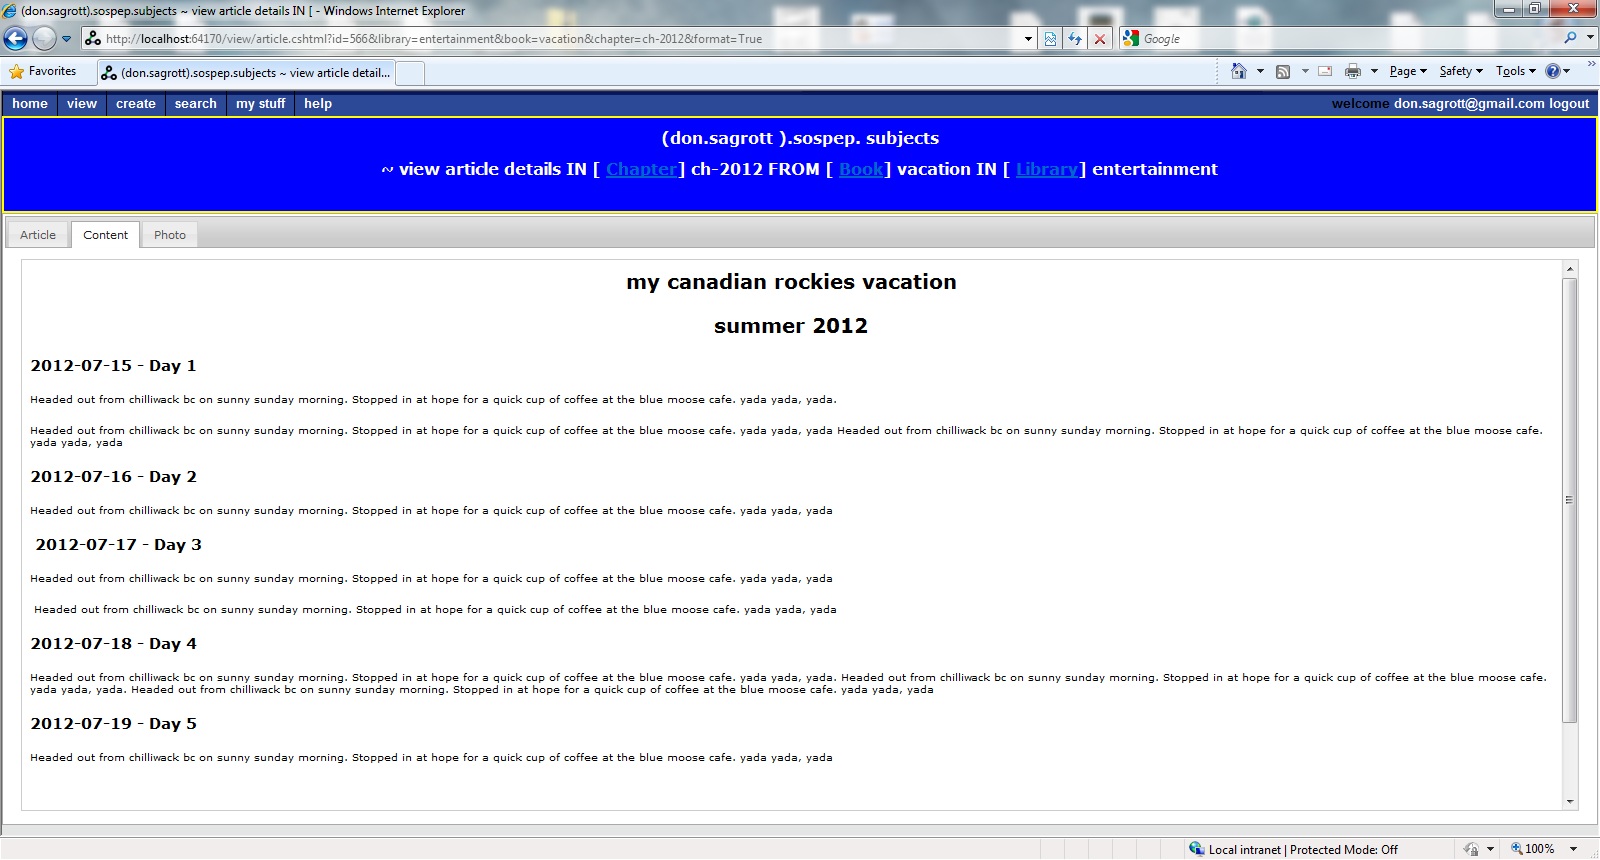Viewport: 1600px width, 860px height.
Task: Open the search navigation item
Action: tap(196, 104)
